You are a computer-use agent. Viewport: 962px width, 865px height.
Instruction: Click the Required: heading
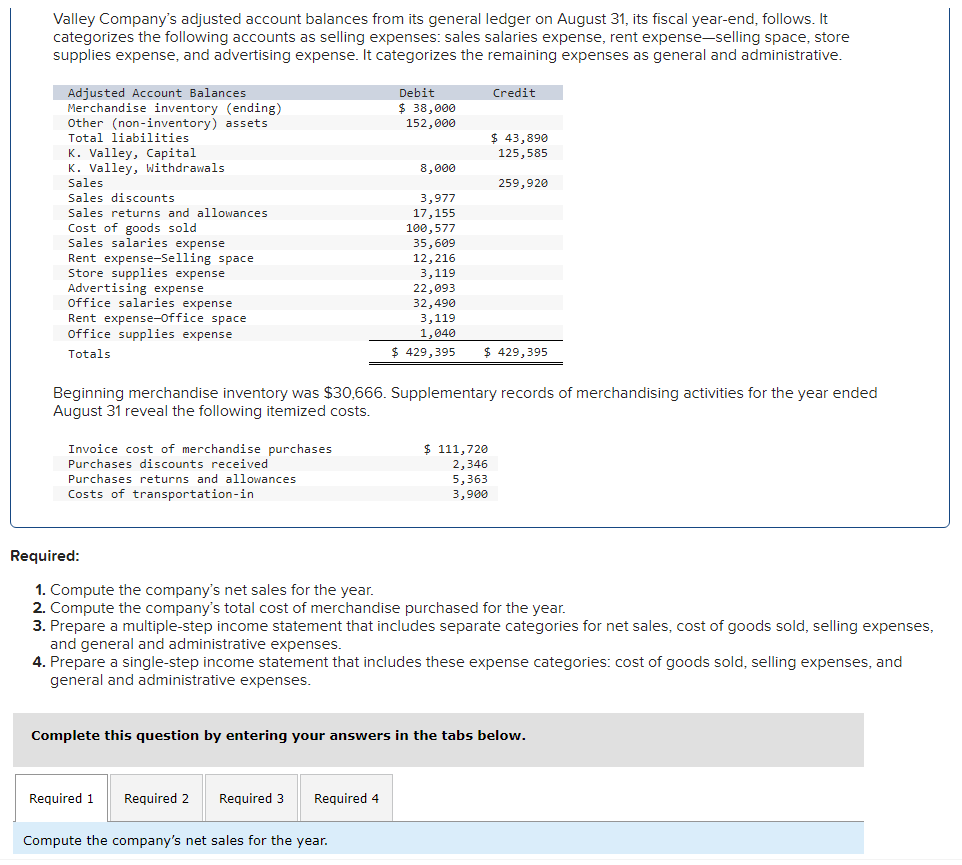(x=45, y=556)
